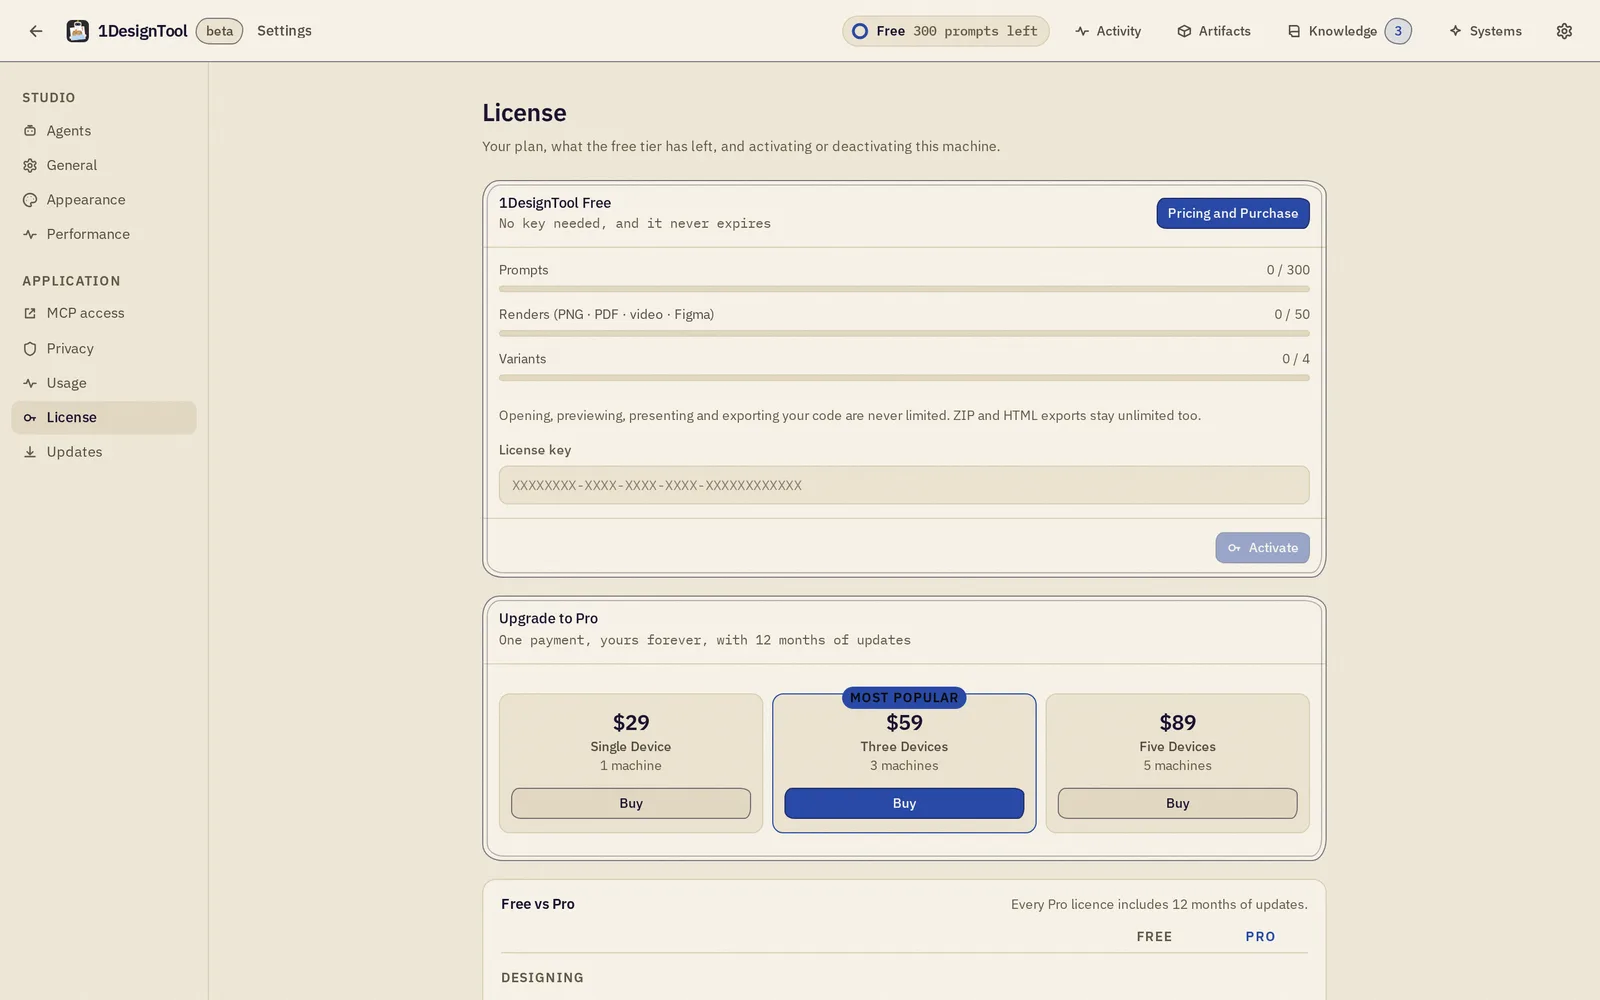Click the Agents sidebar icon
The width and height of the screenshot is (1600, 1000).
click(x=30, y=131)
